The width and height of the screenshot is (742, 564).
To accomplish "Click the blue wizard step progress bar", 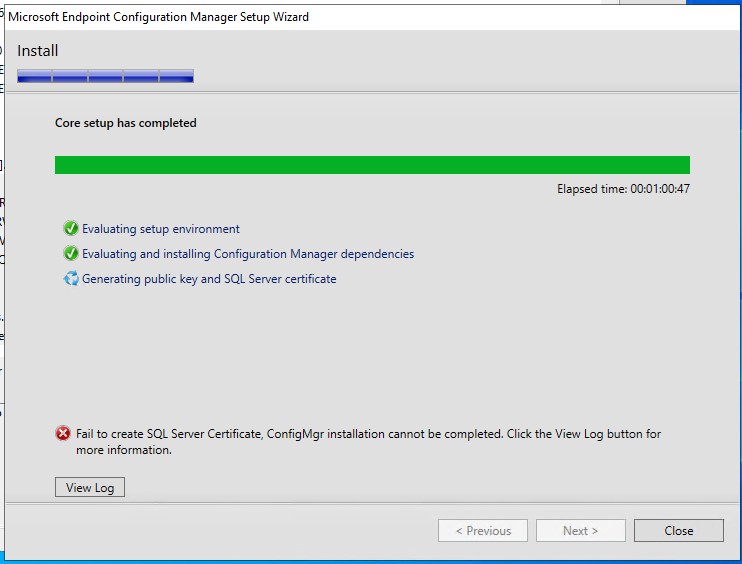I will pyautogui.click(x=105, y=76).
